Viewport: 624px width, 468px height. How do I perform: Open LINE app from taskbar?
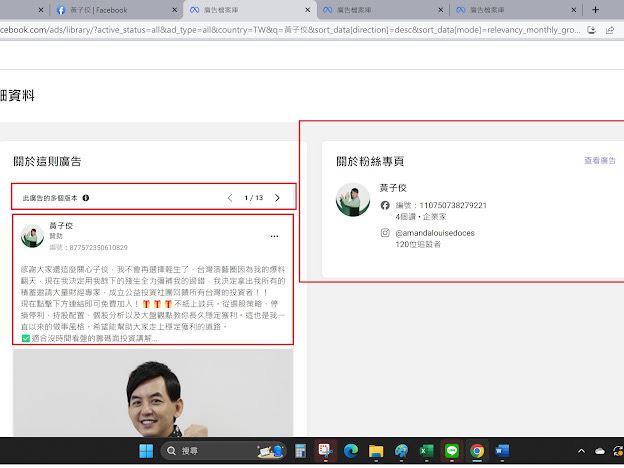(x=451, y=451)
